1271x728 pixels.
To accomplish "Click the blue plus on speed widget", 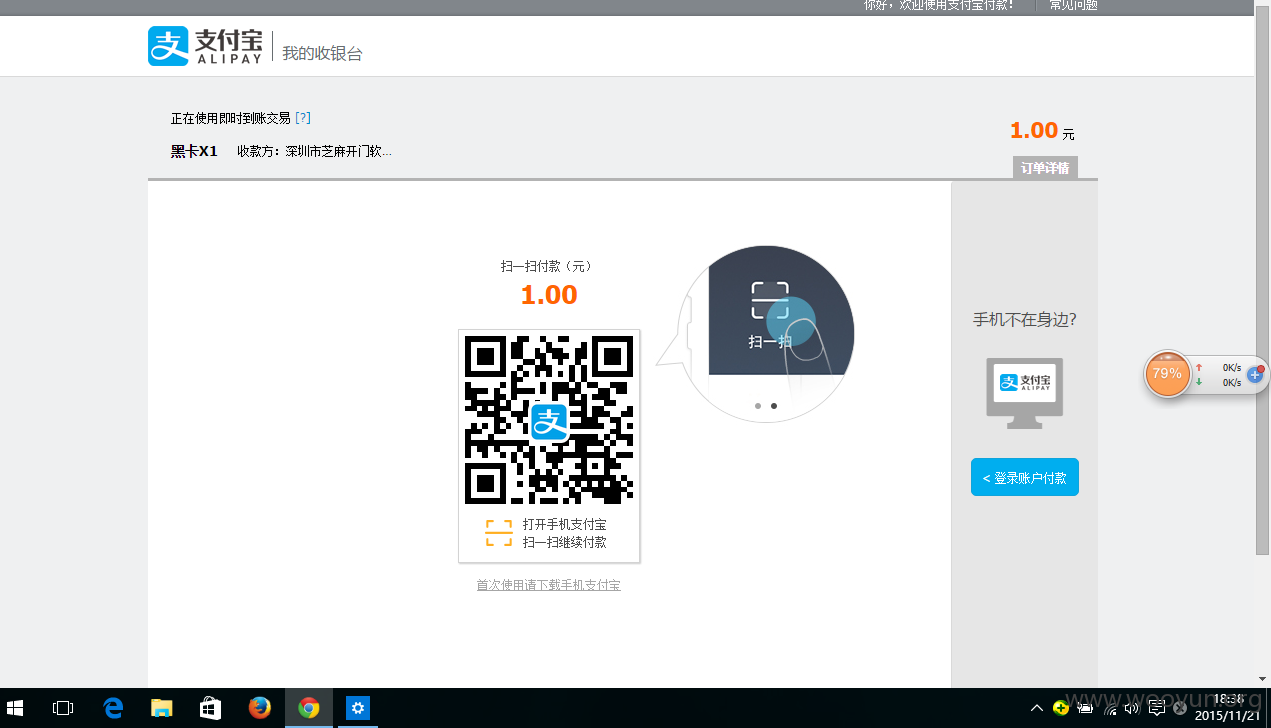I will (1255, 374).
